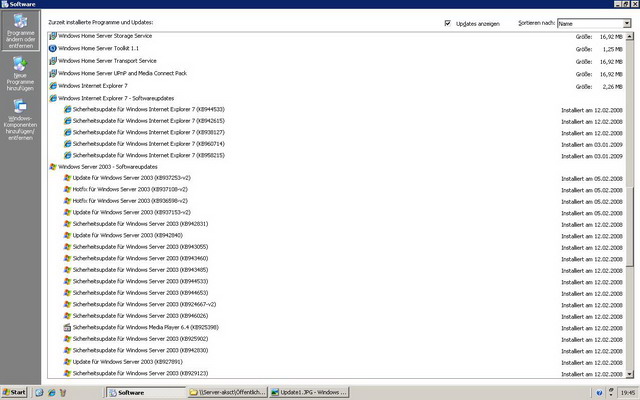Click the icon of Sicherheitsupdate KB942831
Image resolution: width=640 pixels, height=400 pixels.
pos(67,224)
